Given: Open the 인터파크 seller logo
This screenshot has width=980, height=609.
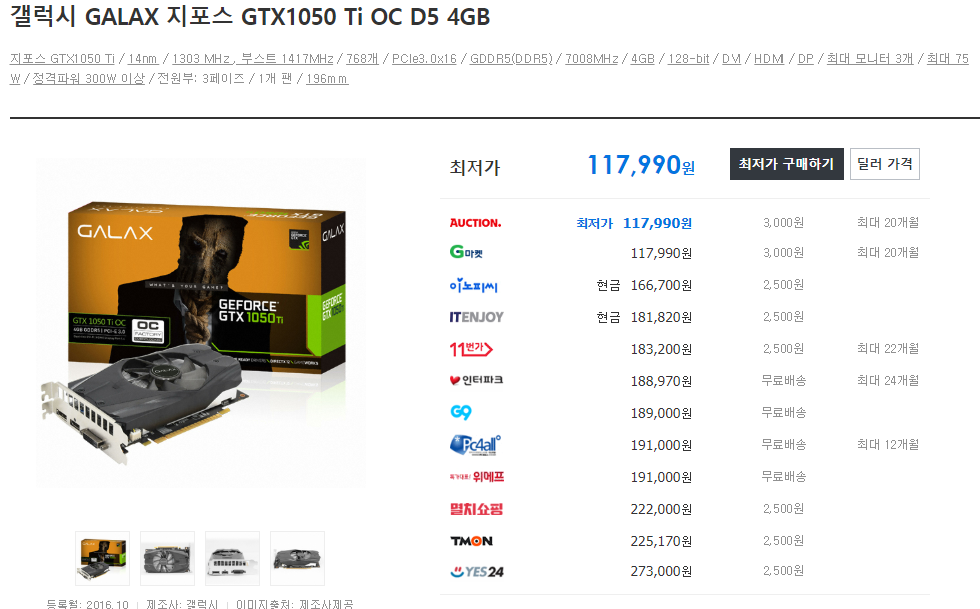Looking at the screenshot, I should click(x=476, y=380).
